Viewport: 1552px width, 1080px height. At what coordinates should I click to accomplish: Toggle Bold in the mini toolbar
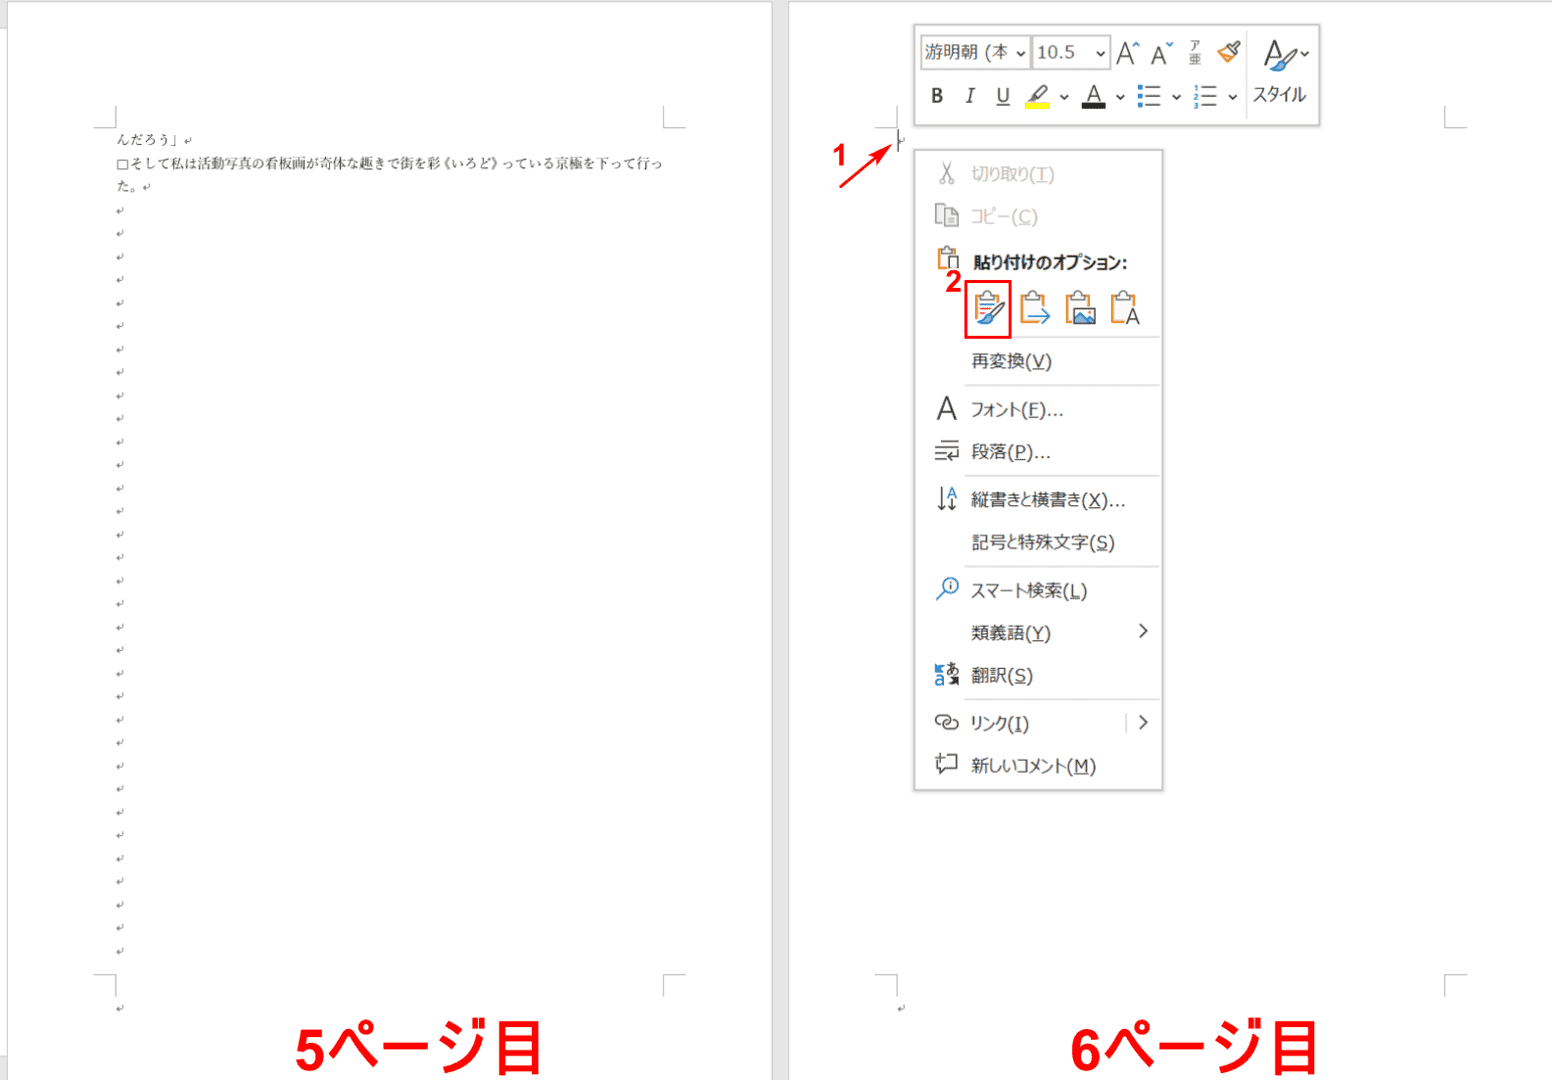click(937, 96)
